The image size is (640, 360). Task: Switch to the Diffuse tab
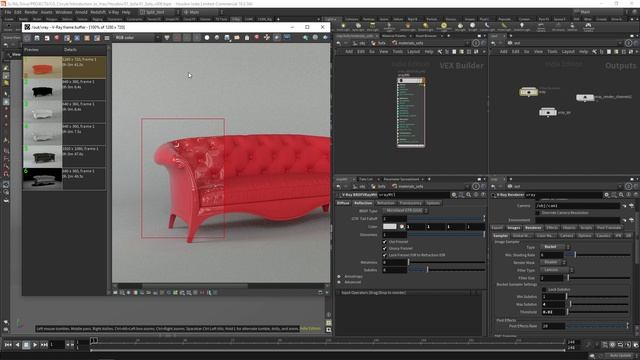click(x=343, y=203)
